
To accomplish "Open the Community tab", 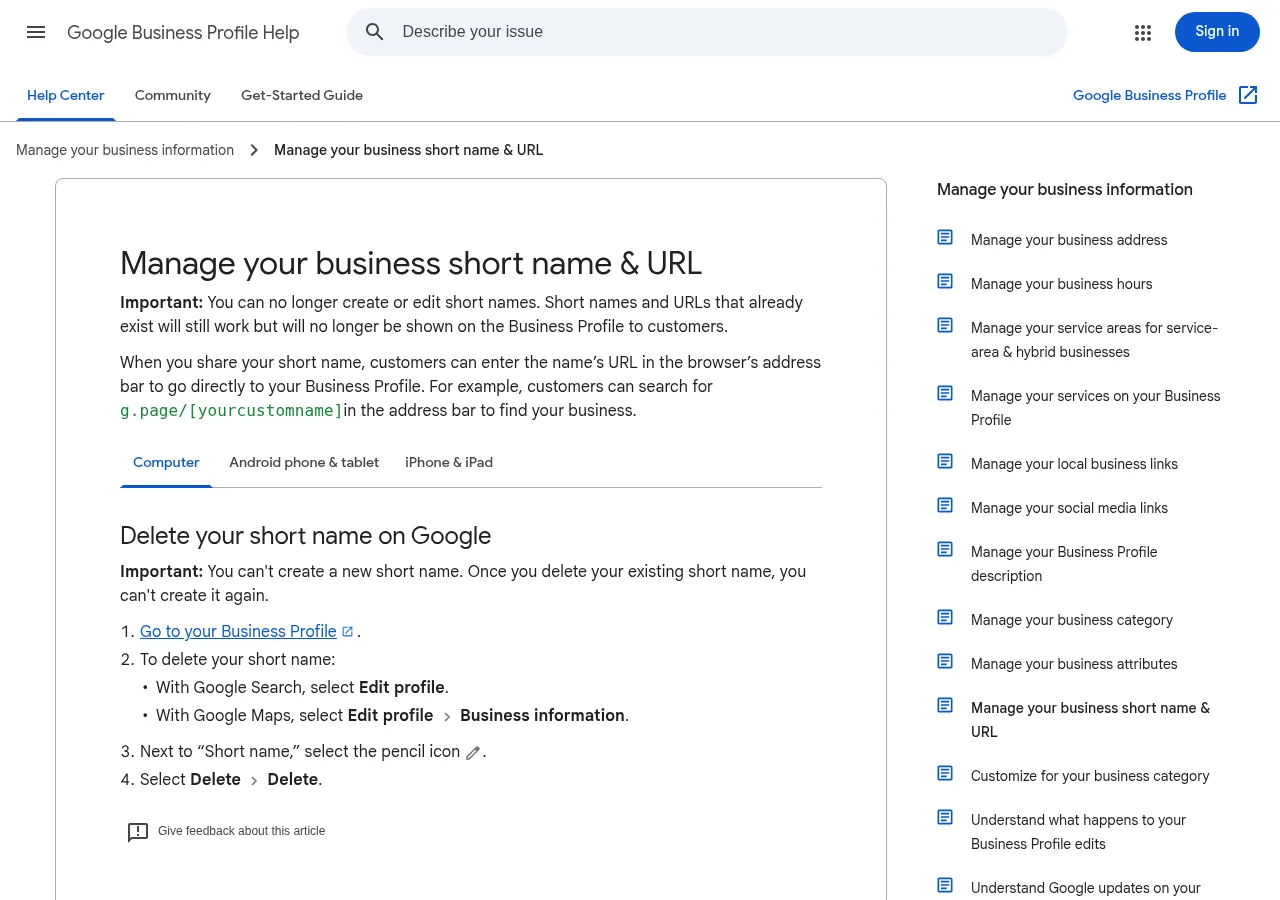I will pyautogui.click(x=173, y=95).
